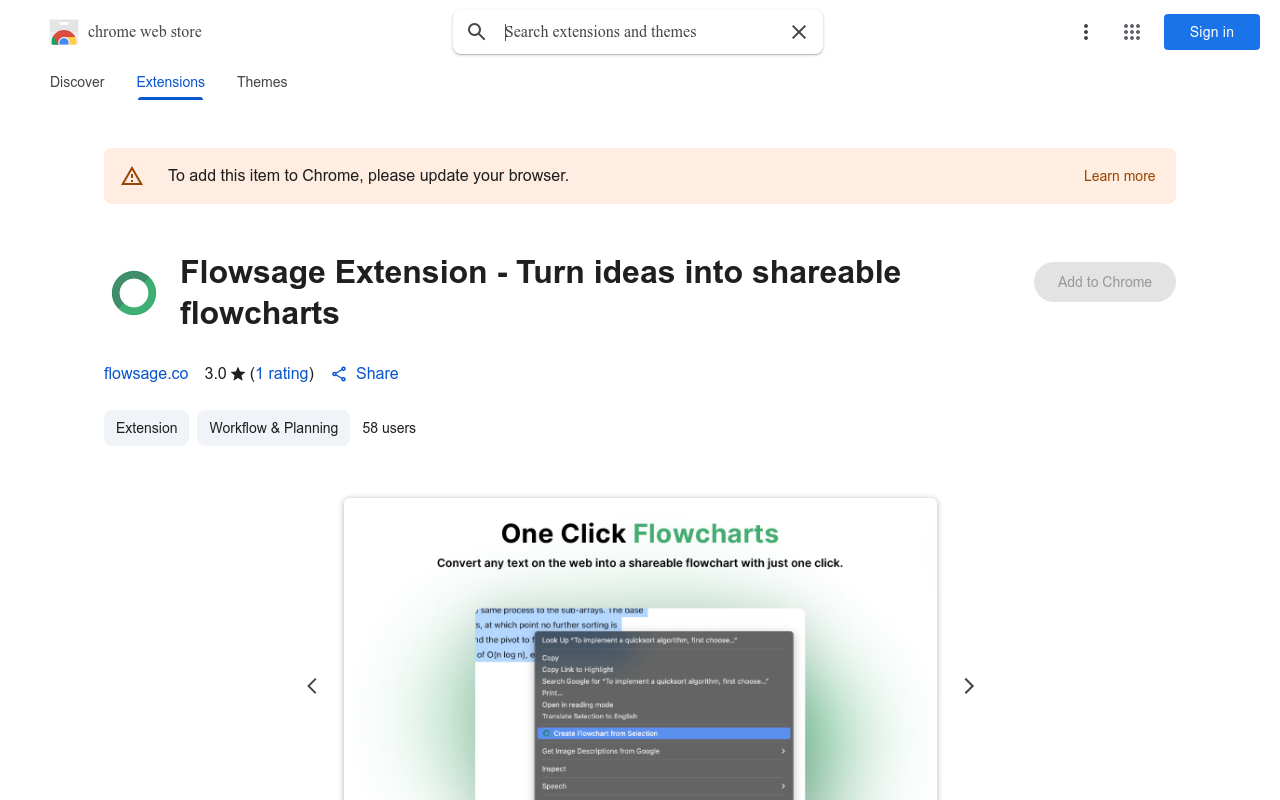This screenshot has width=1280, height=800.
Task: Click the Share icon
Action: tap(339, 374)
